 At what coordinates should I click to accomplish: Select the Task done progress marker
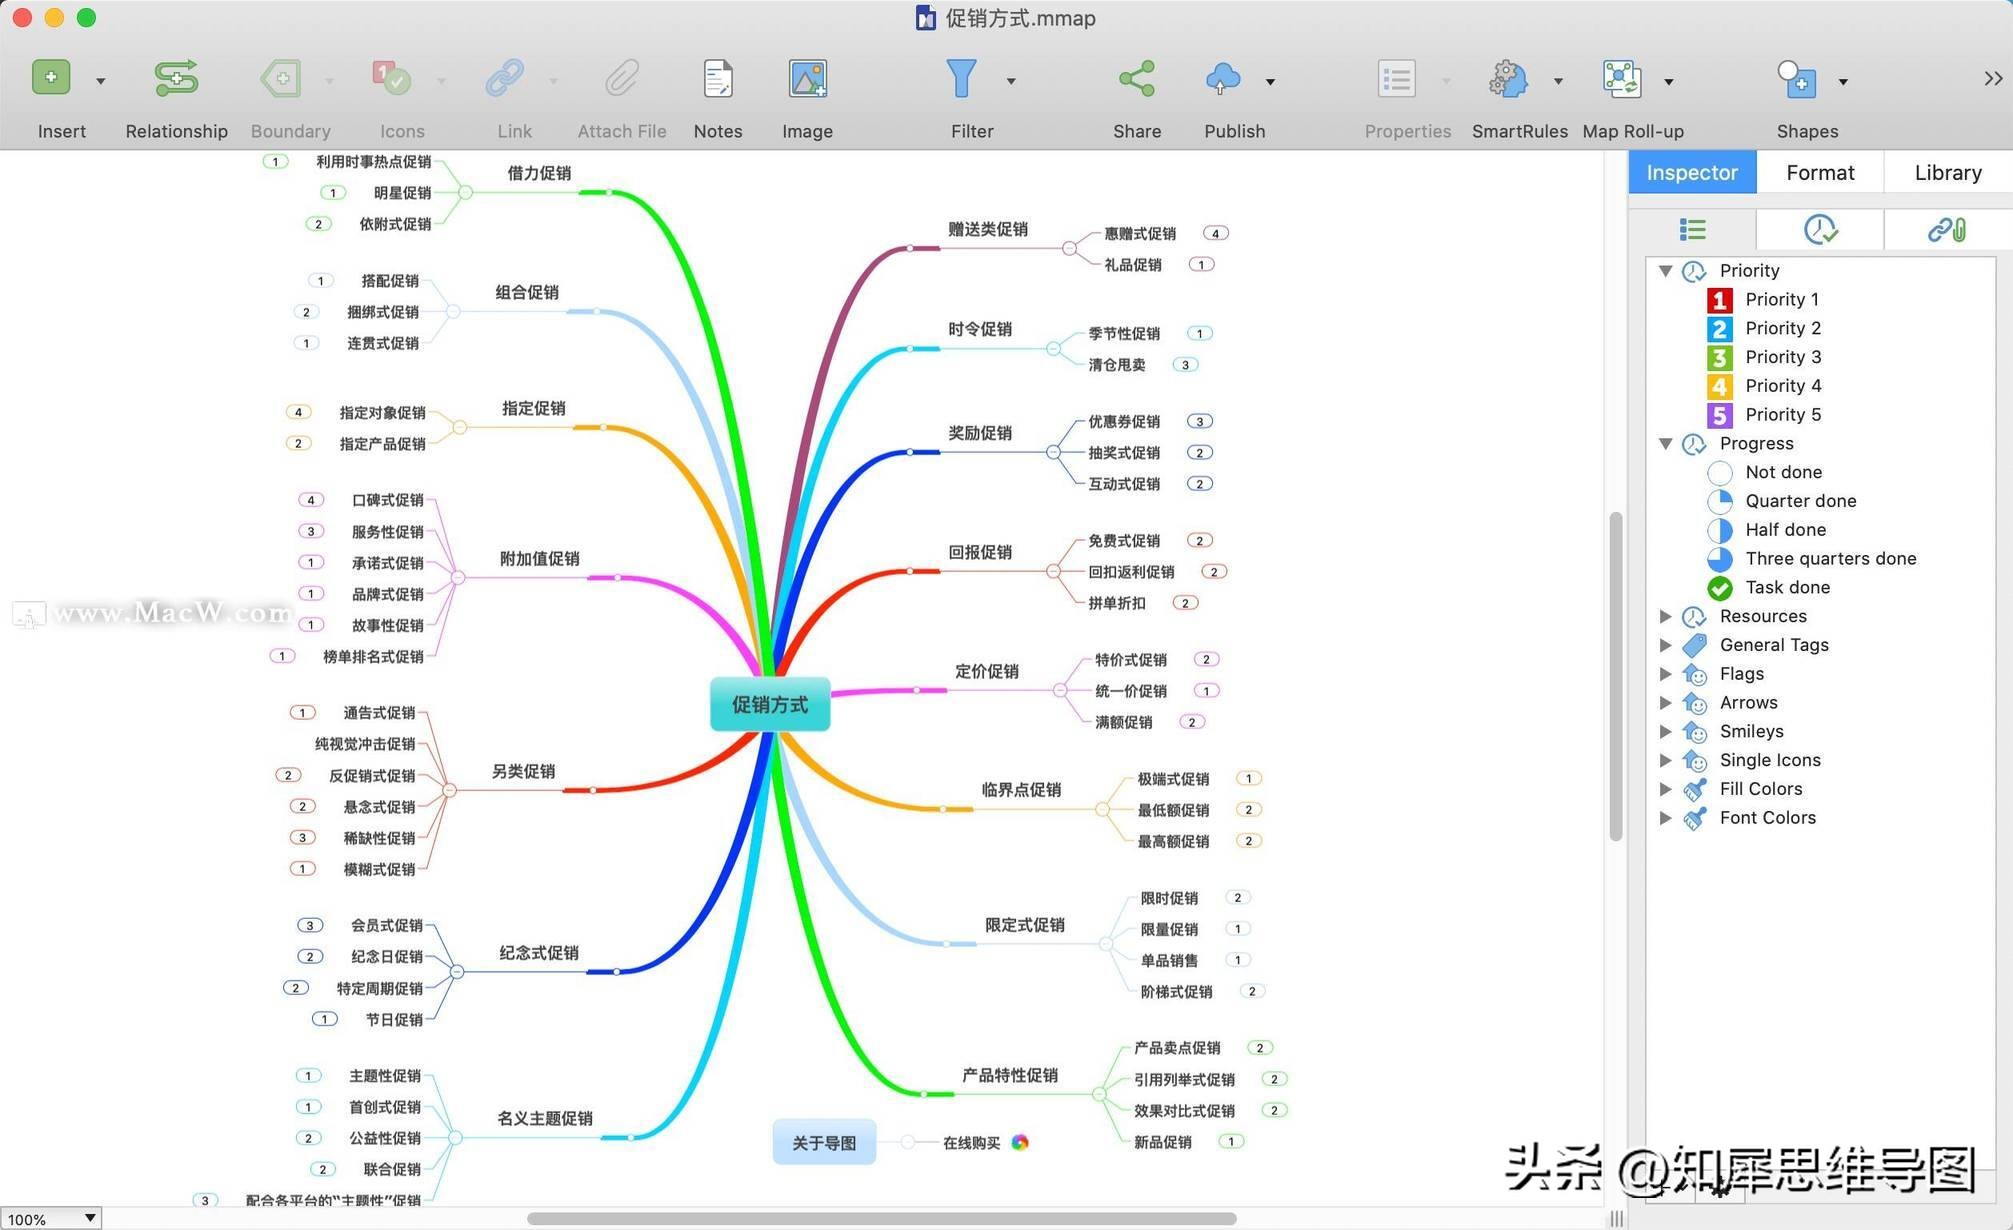pos(1787,587)
